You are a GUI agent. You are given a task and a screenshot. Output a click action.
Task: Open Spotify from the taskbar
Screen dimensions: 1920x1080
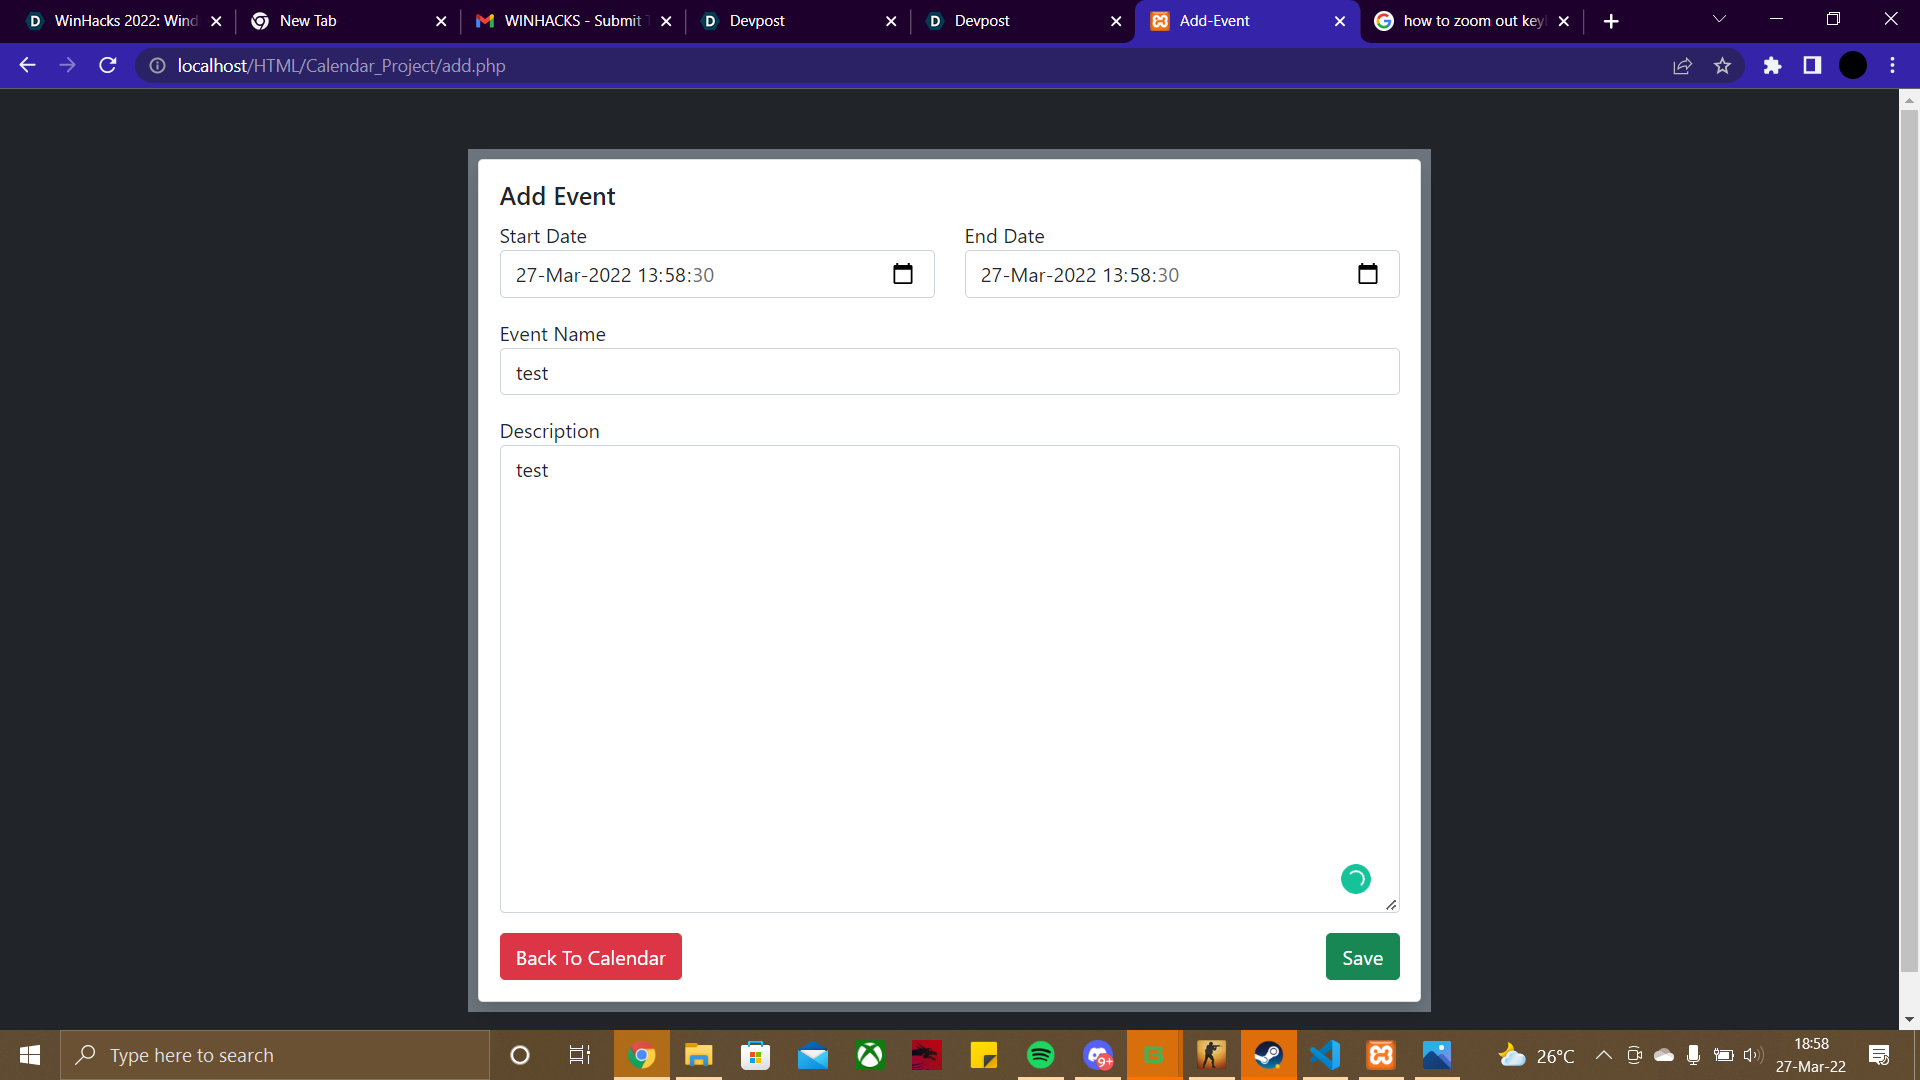coord(1040,1055)
